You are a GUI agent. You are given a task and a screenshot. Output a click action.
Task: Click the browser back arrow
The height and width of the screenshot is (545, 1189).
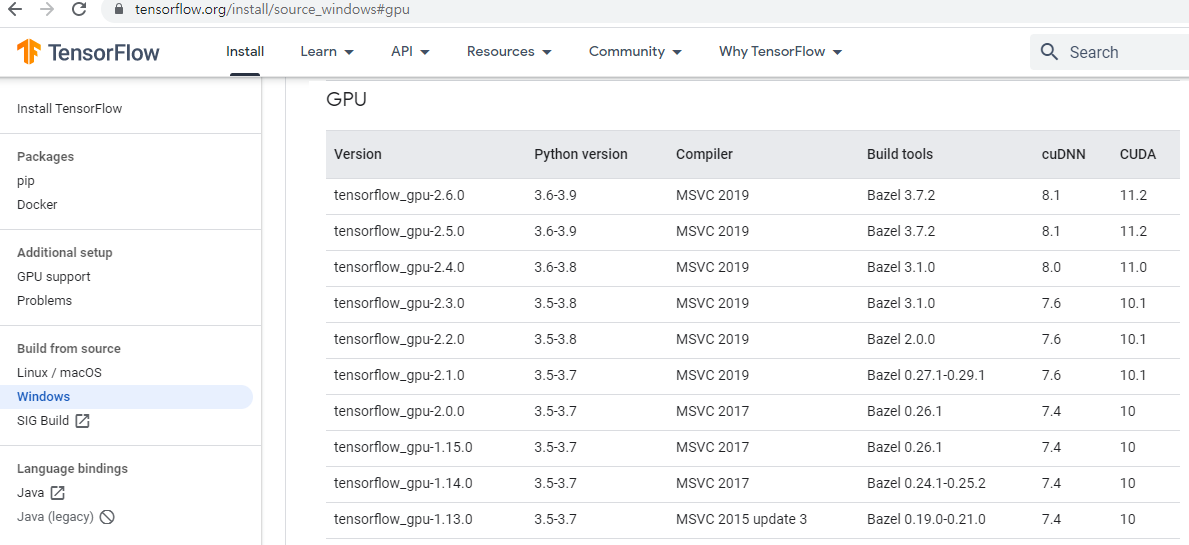(x=14, y=10)
